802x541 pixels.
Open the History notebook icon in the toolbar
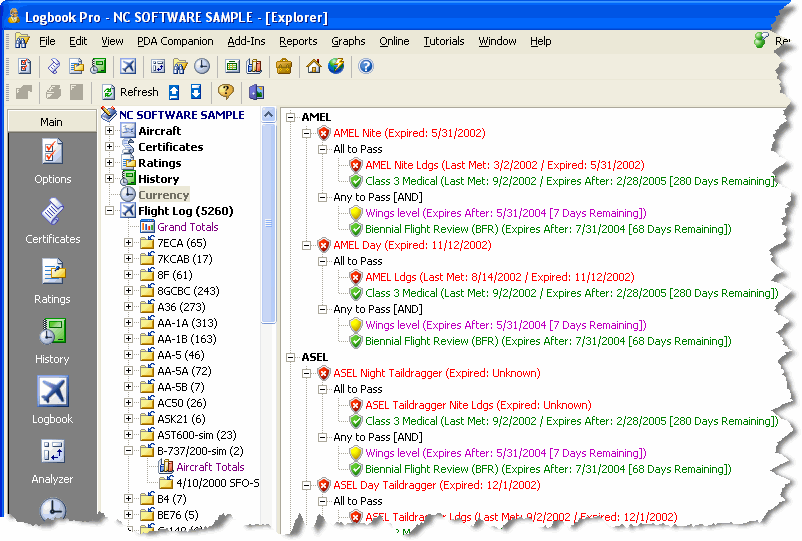click(98, 66)
